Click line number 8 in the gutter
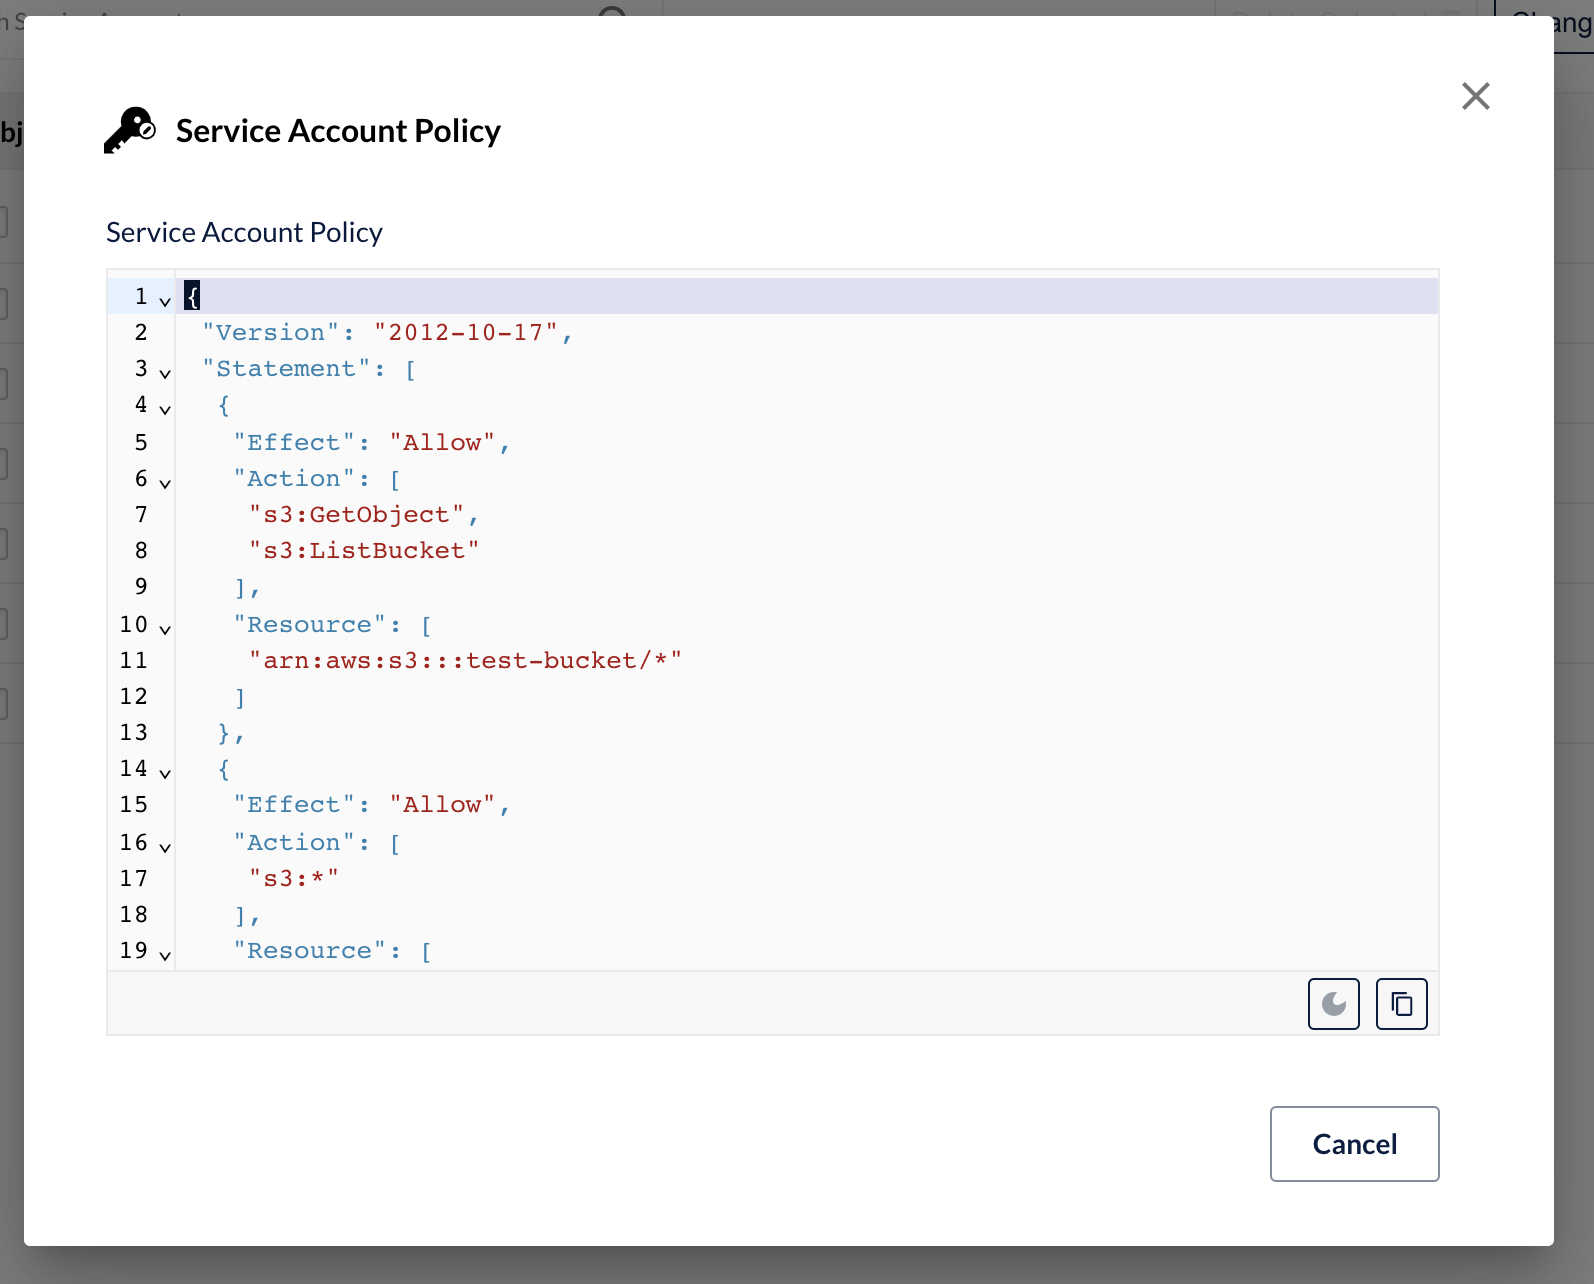Screen dimensions: 1594x1284 pyautogui.click(x=141, y=550)
